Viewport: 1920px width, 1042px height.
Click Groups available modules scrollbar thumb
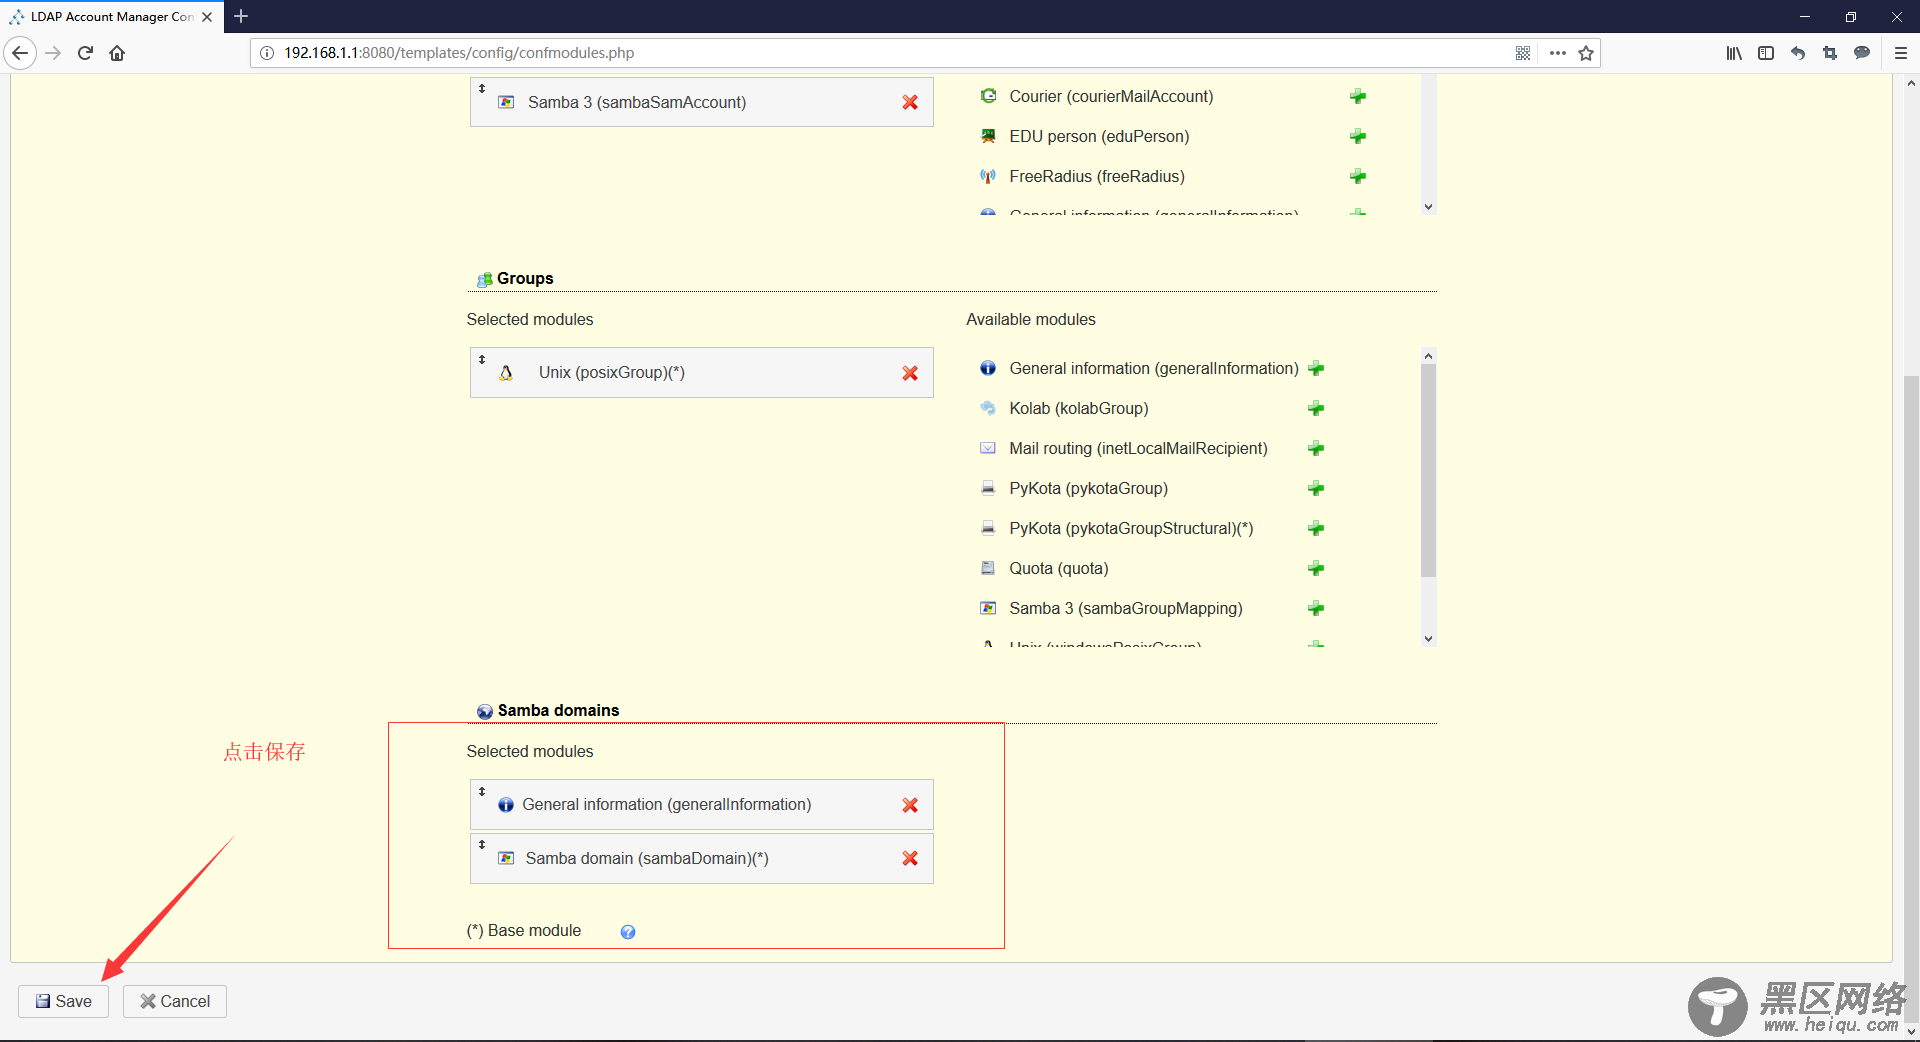pyautogui.click(x=1428, y=470)
